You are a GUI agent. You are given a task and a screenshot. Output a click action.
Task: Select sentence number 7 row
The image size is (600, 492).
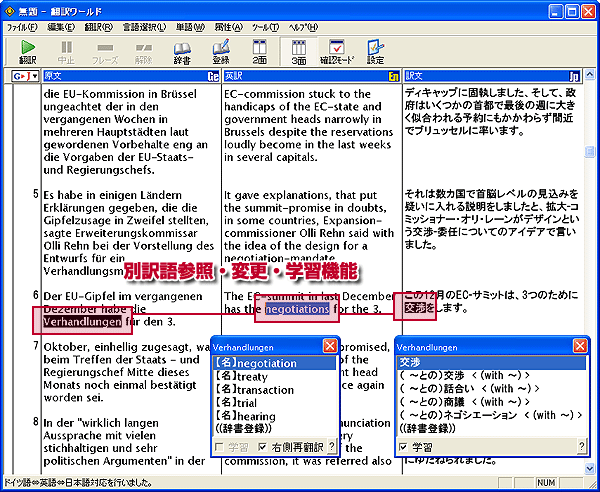(36, 346)
